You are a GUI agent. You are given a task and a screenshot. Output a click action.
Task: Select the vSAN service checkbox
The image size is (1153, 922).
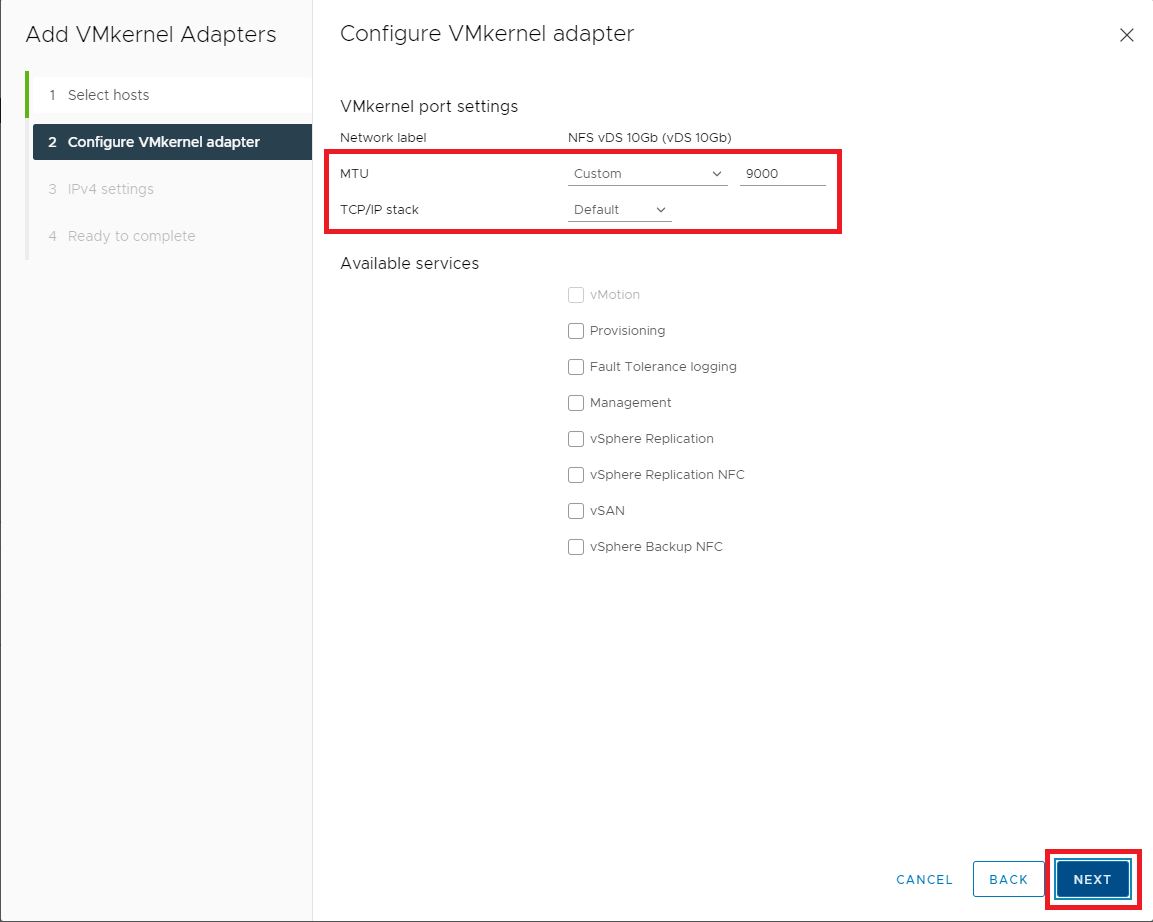point(576,511)
